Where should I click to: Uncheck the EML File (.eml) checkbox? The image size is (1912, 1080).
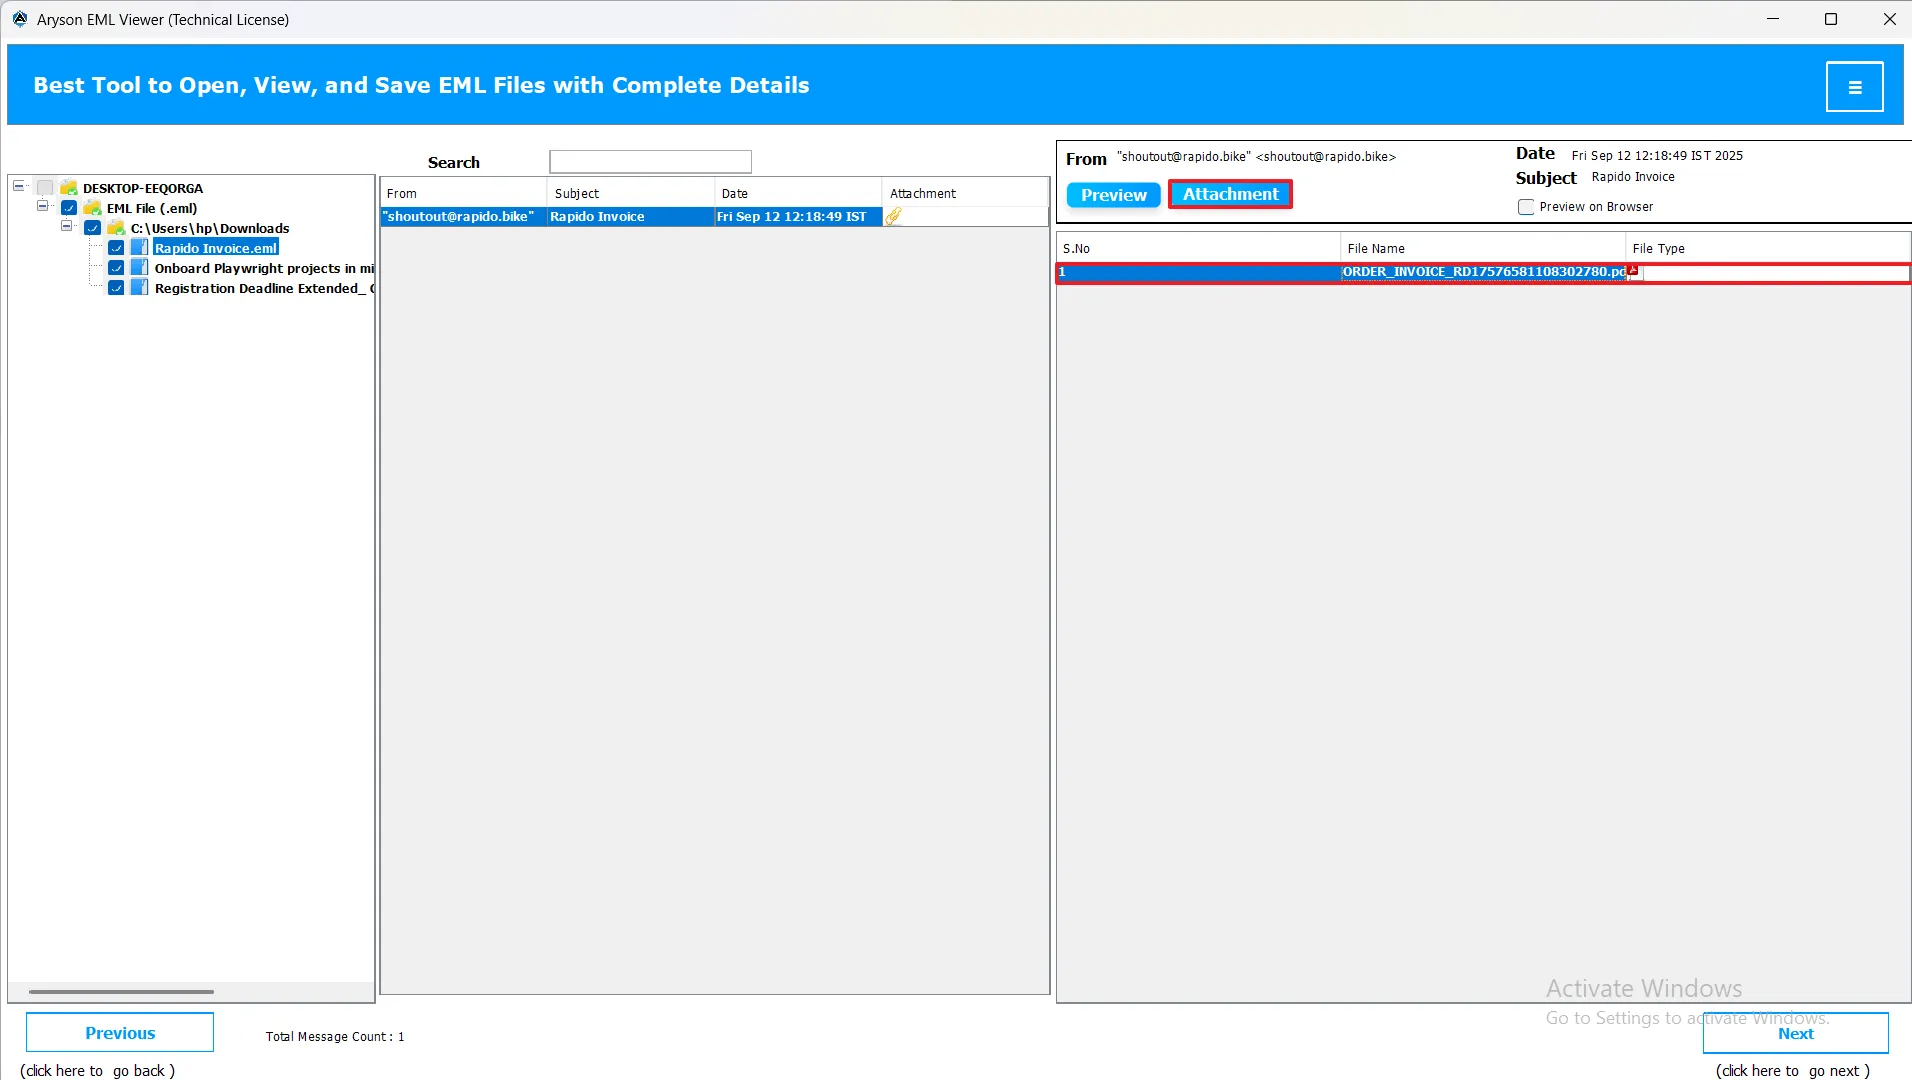[69, 208]
